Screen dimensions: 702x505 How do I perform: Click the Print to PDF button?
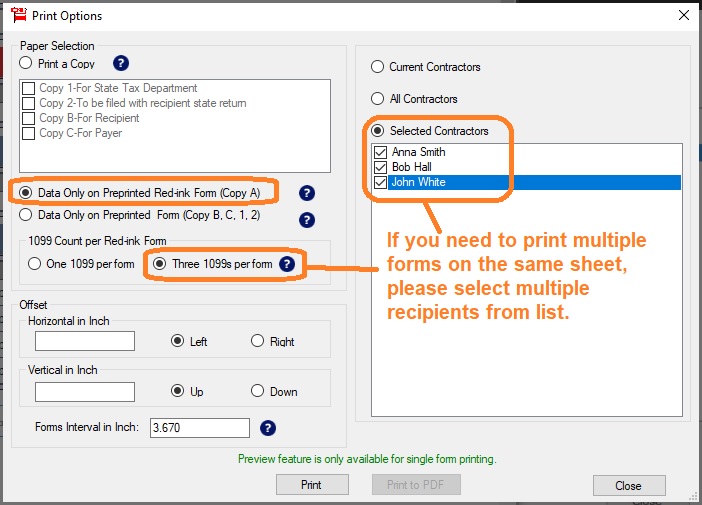pyautogui.click(x=416, y=485)
